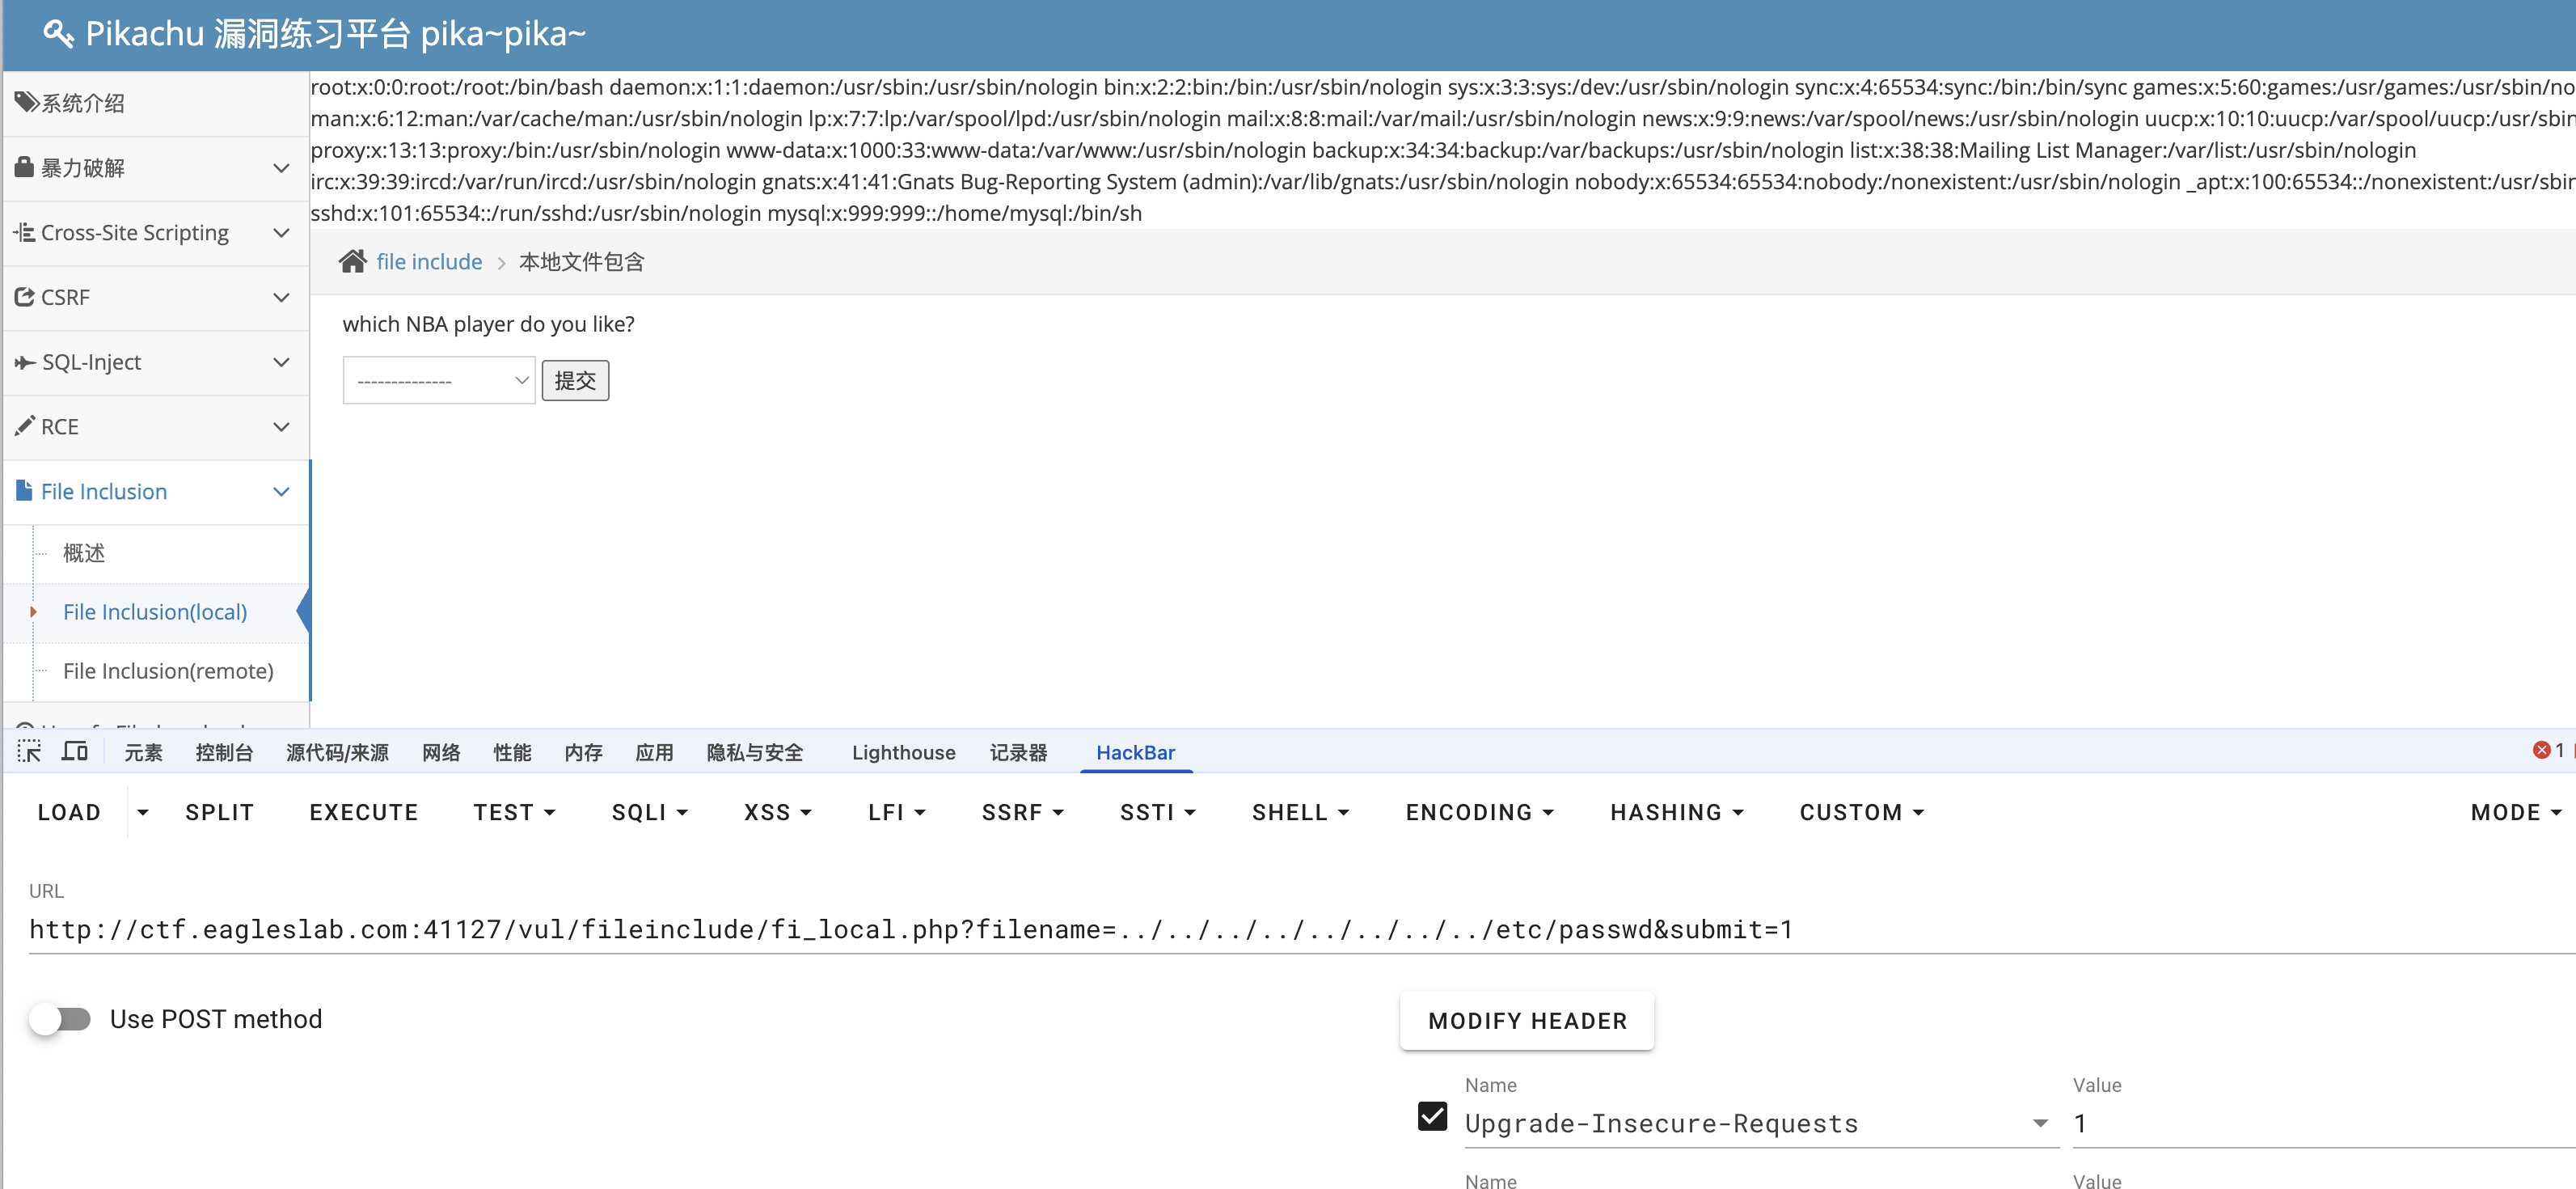The width and height of the screenshot is (2576, 1189).
Task: Click the red error count icon
Action: pyautogui.click(x=2541, y=750)
